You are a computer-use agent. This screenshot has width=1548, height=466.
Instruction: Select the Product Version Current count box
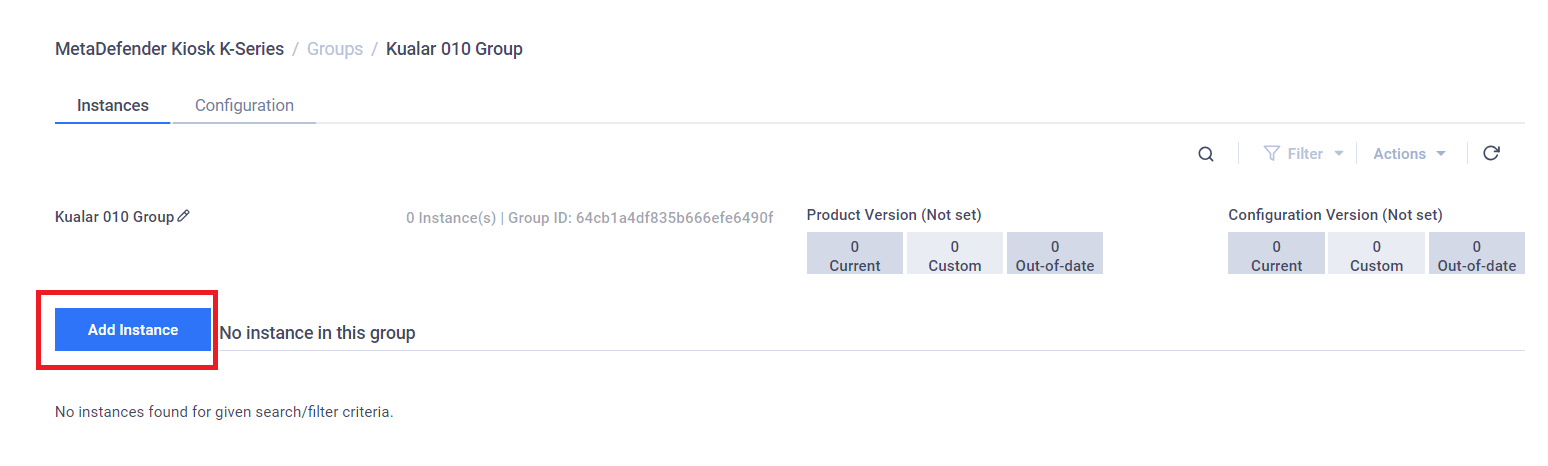pyautogui.click(x=855, y=253)
